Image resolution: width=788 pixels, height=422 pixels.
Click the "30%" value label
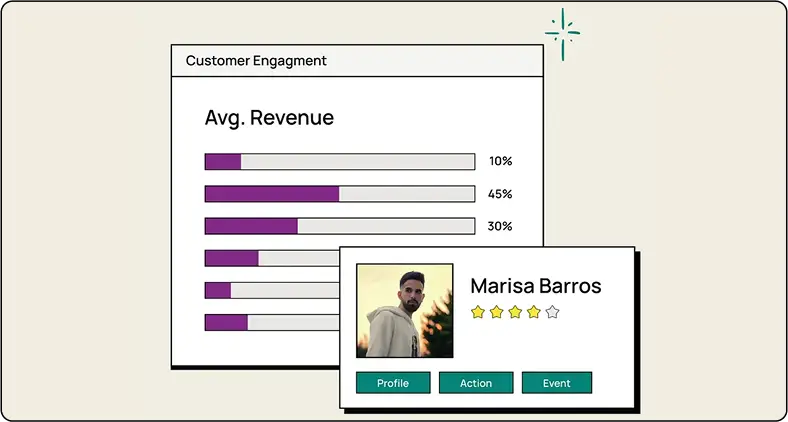(x=500, y=226)
